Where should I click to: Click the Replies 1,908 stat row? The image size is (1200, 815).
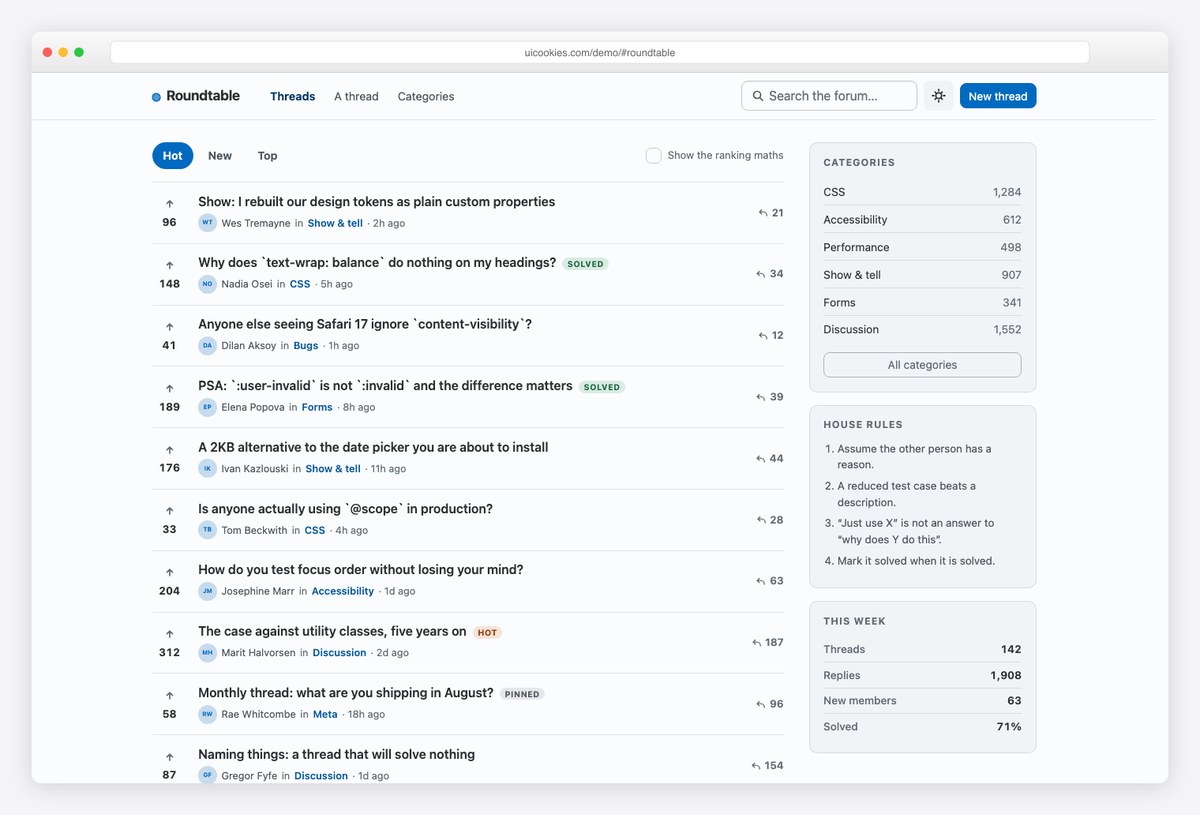click(922, 675)
